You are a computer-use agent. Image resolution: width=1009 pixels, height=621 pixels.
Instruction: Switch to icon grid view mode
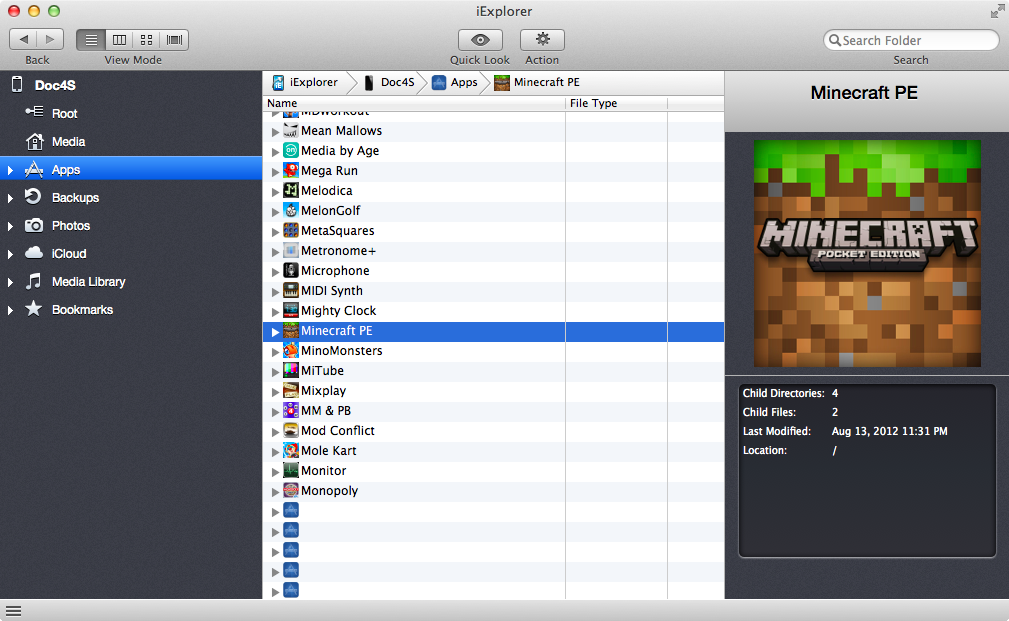[147, 40]
